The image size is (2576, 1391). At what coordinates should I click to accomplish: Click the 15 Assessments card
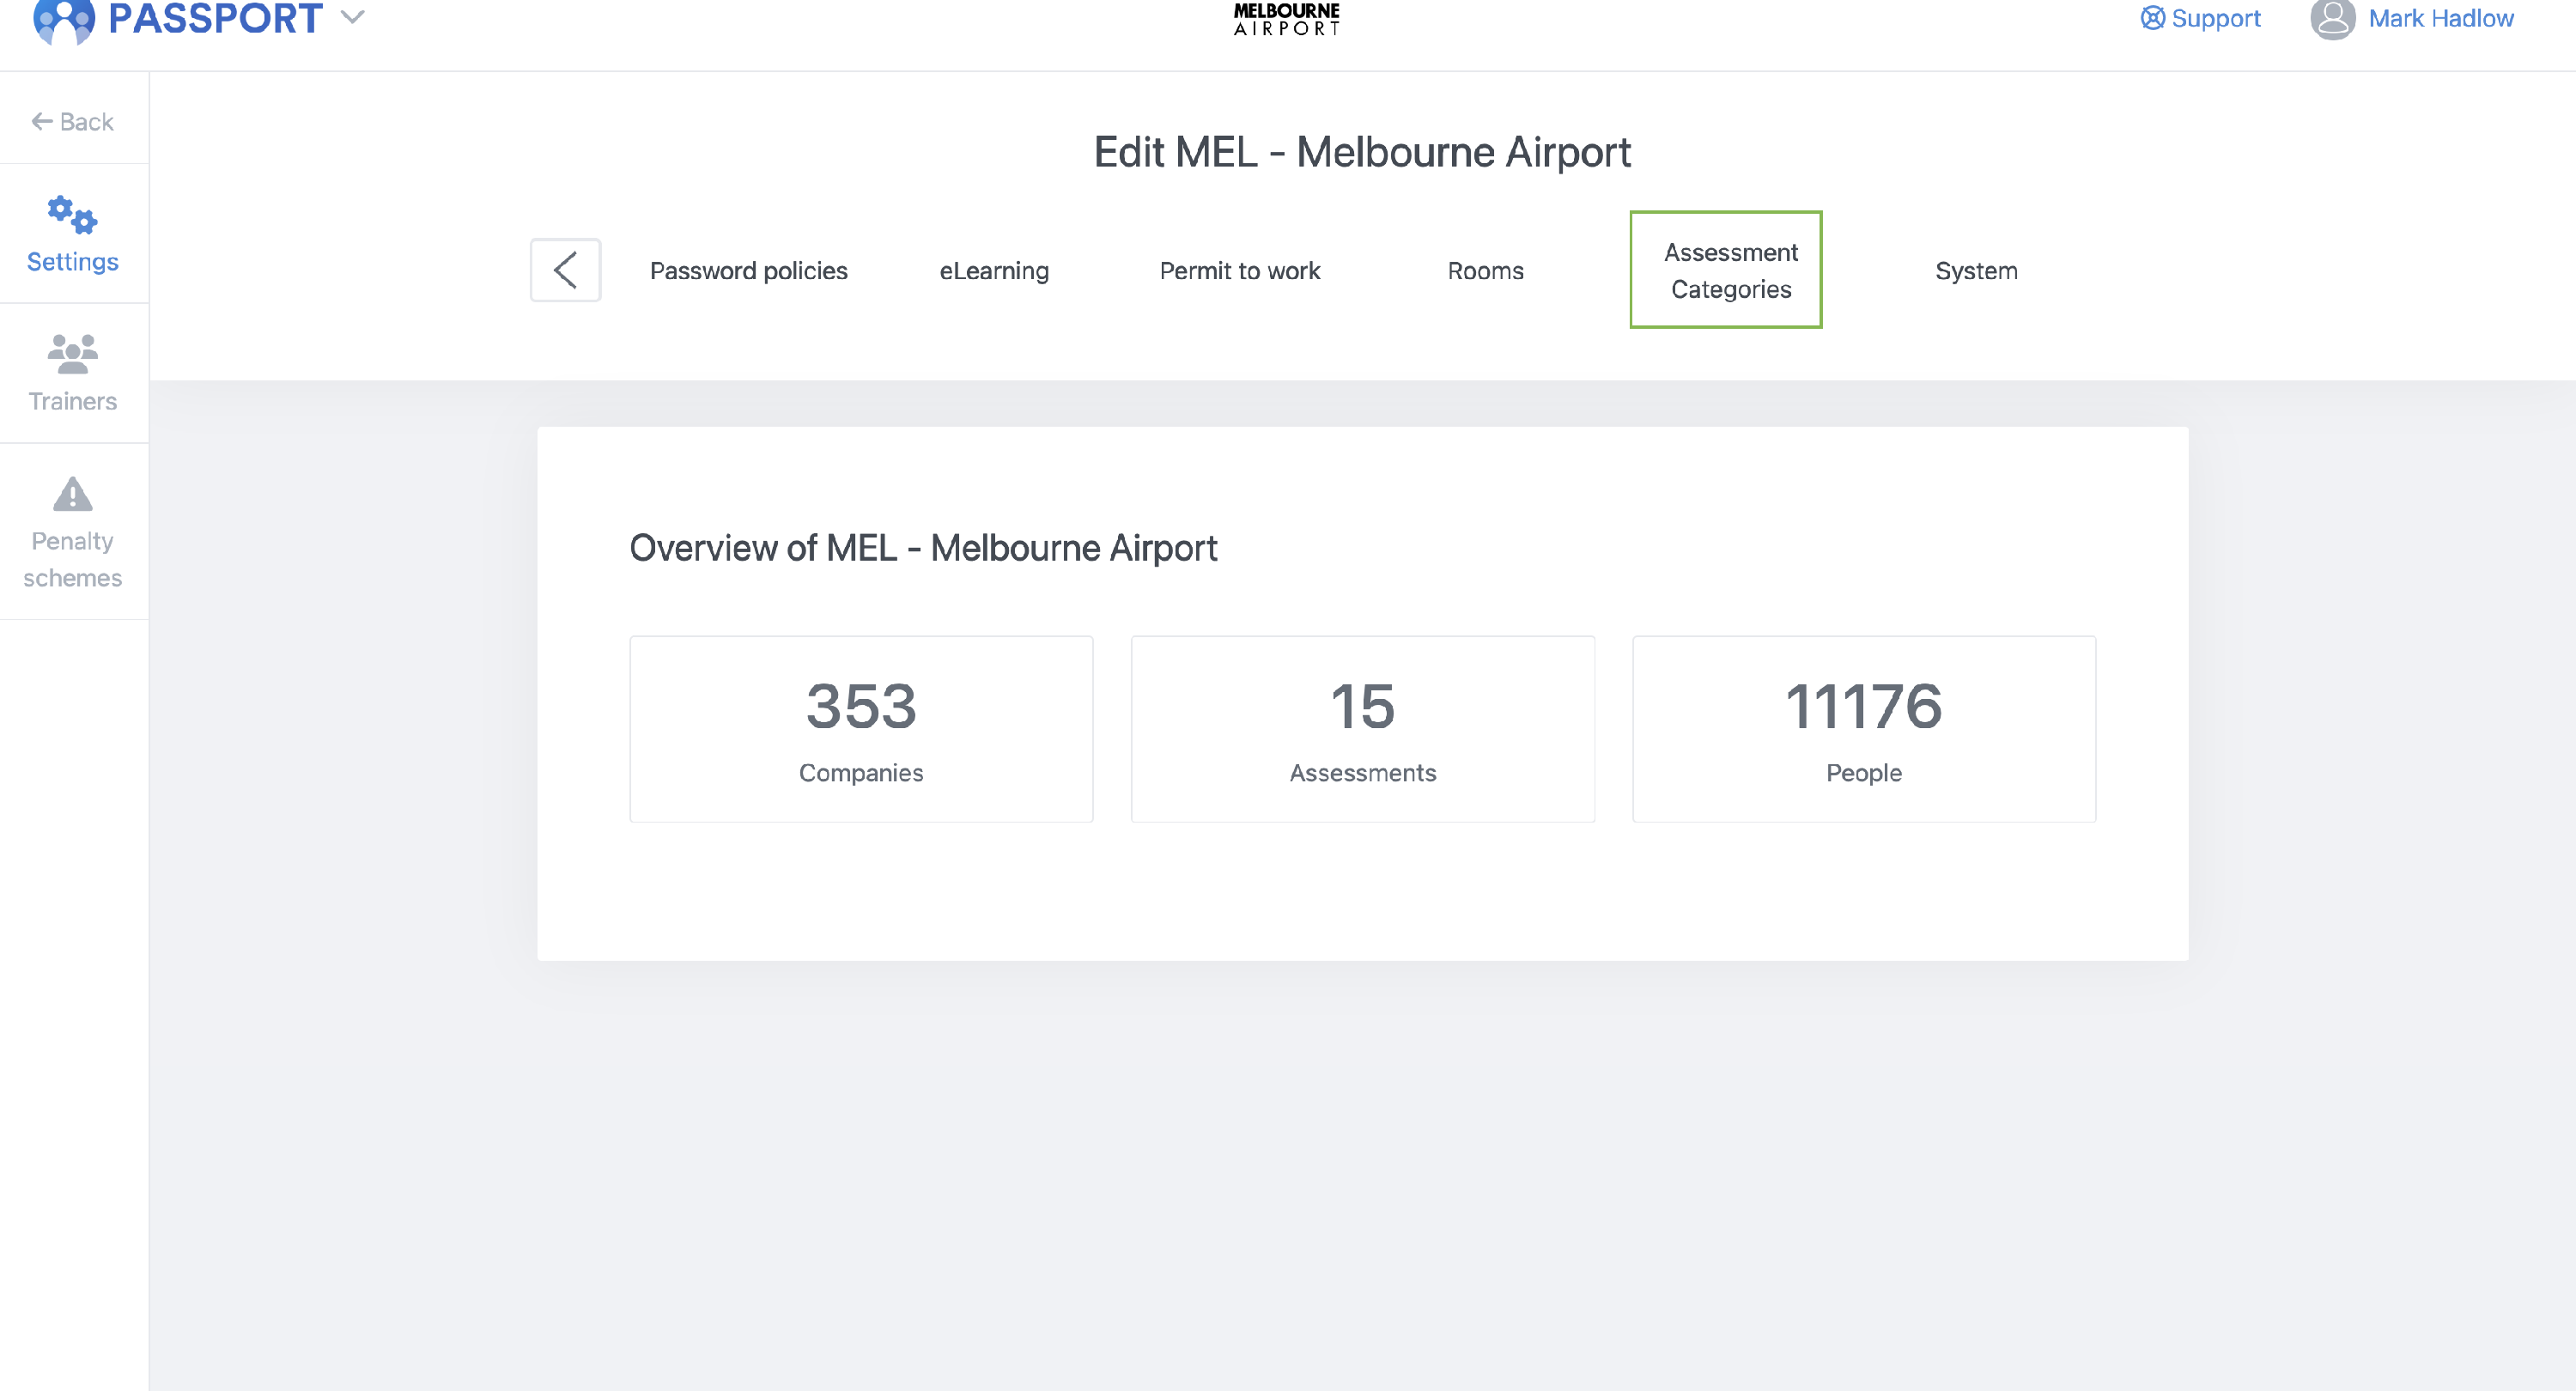(1362, 729)
